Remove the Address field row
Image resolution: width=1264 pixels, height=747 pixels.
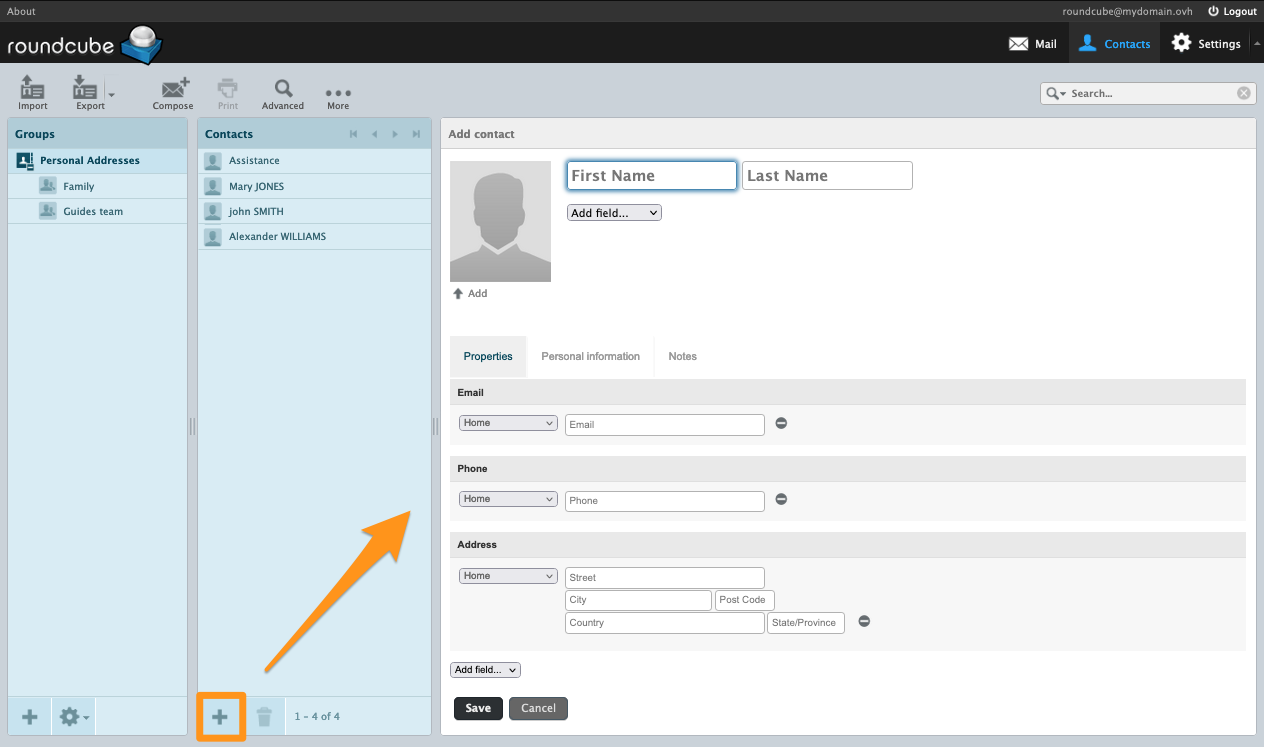[864, 621]
